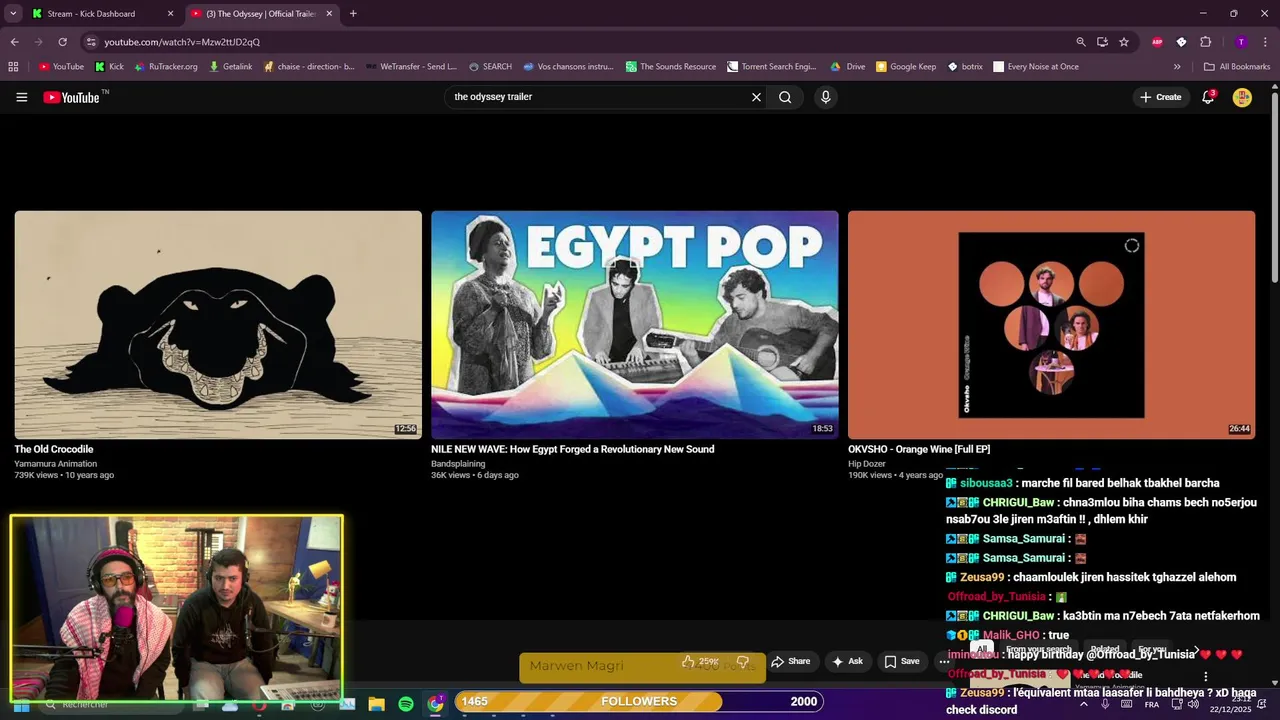Visit the Bandsplaining channel
Image resolution: width=1280 pixels, height=720 pixels.
(458, 463)
